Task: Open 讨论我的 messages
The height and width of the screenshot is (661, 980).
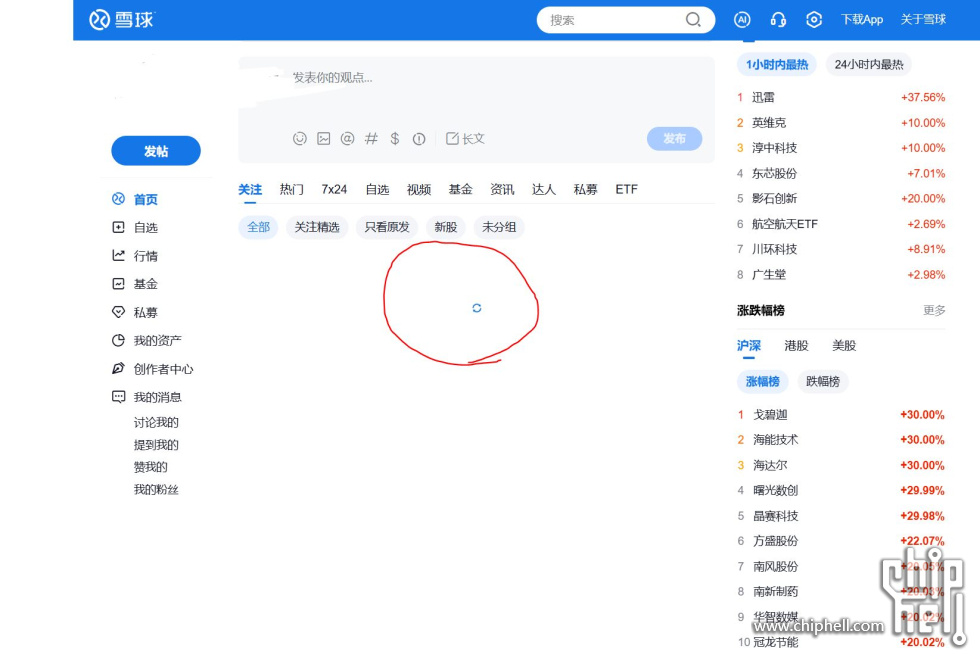Action: [x=156, y=422]
